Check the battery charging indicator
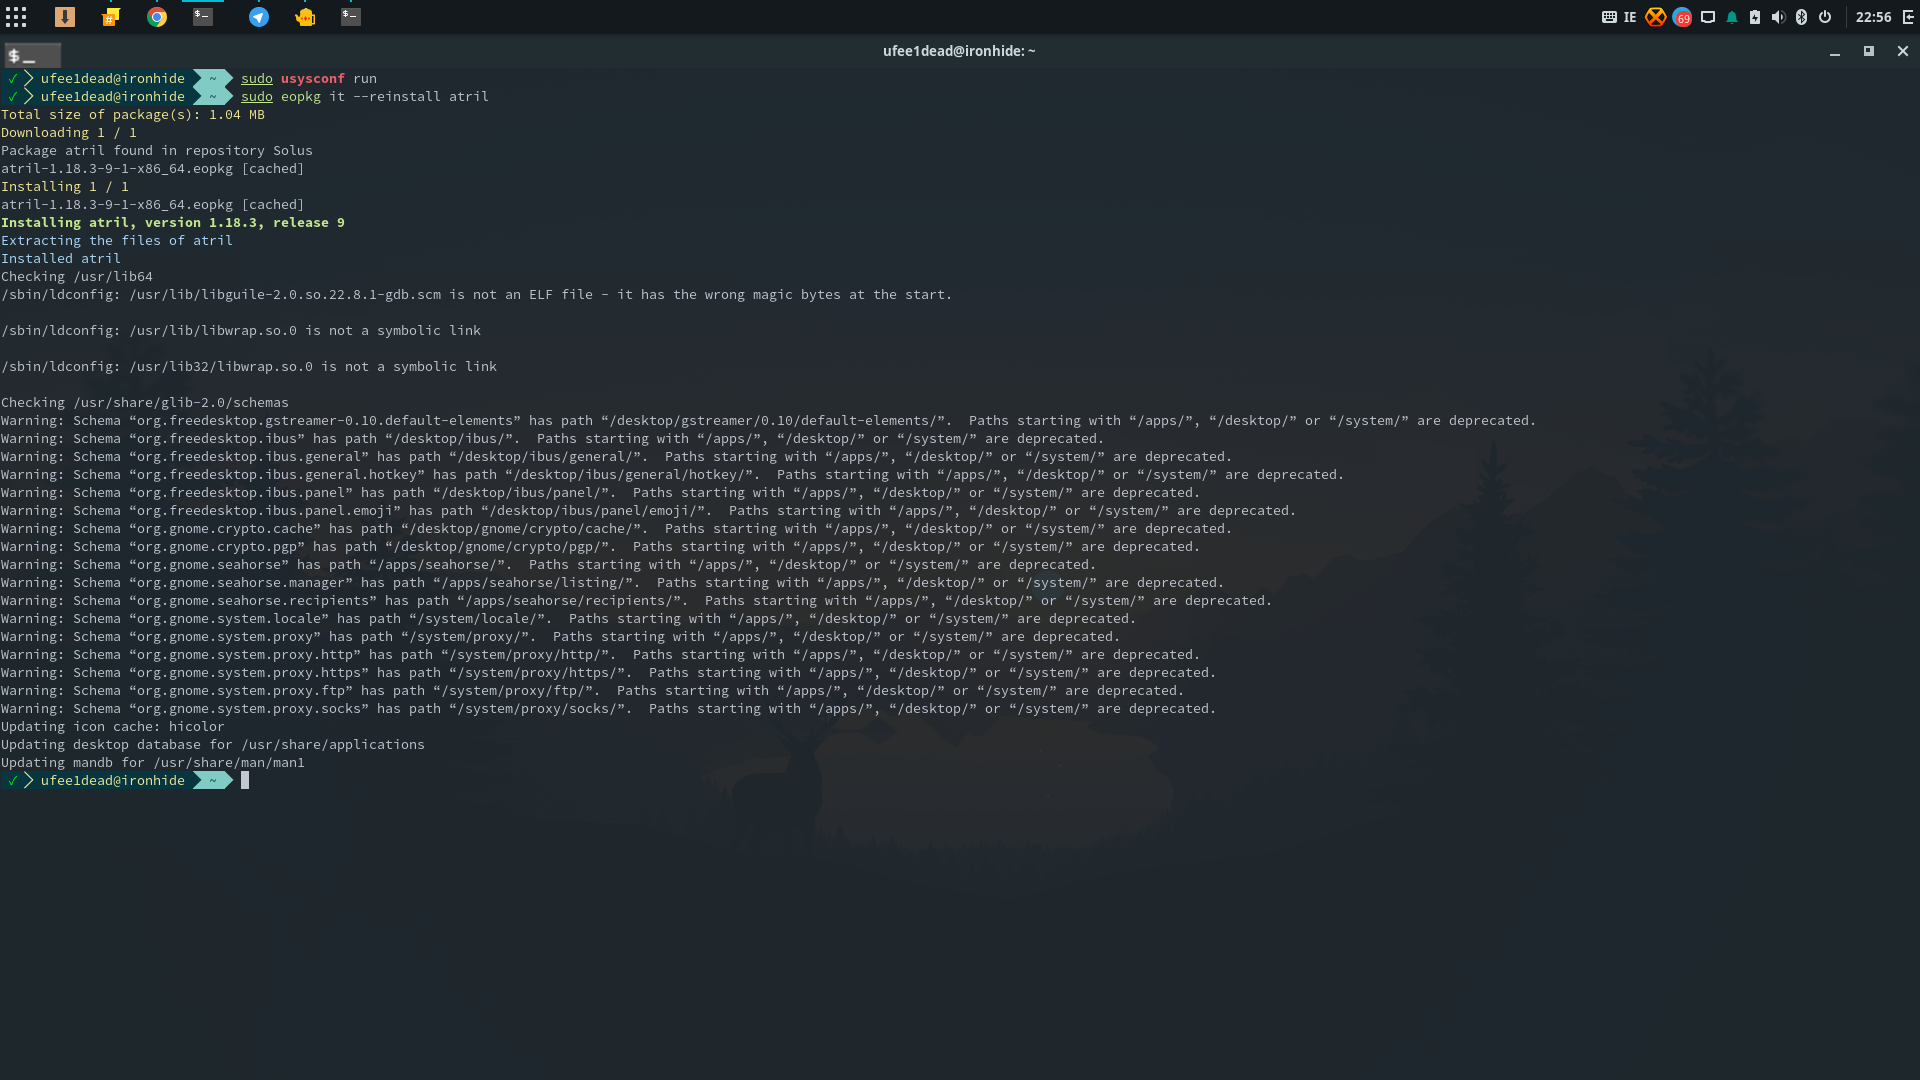 coord(1755,17)
